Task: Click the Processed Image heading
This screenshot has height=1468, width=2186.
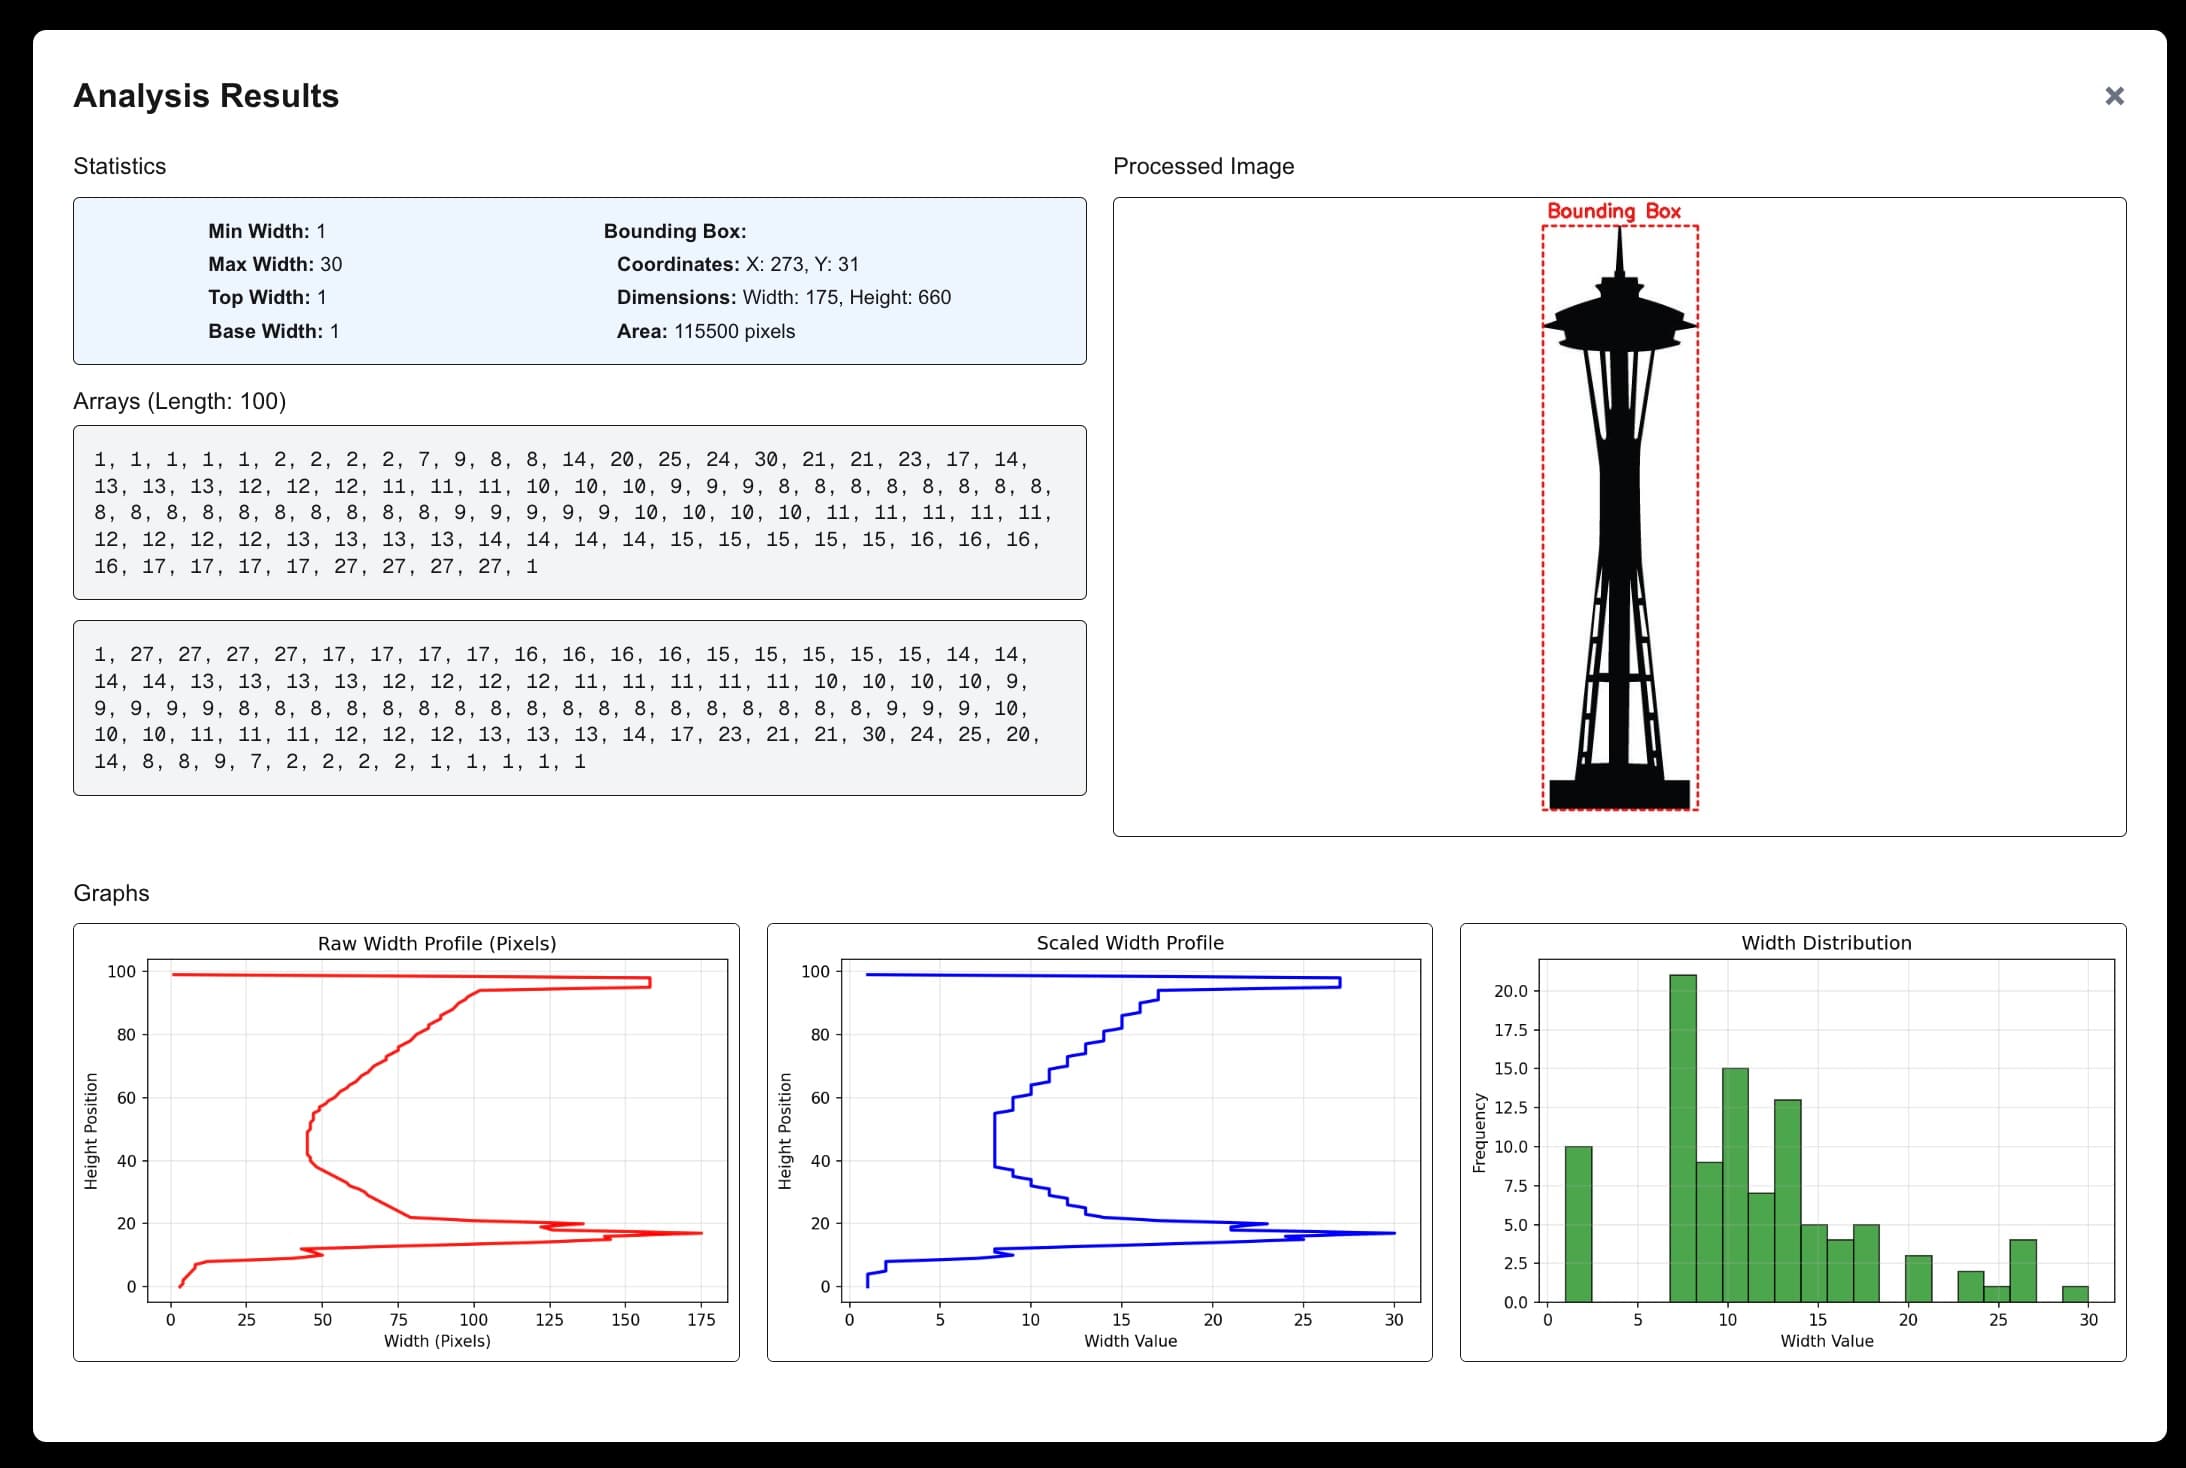Action: point(1204,166)
